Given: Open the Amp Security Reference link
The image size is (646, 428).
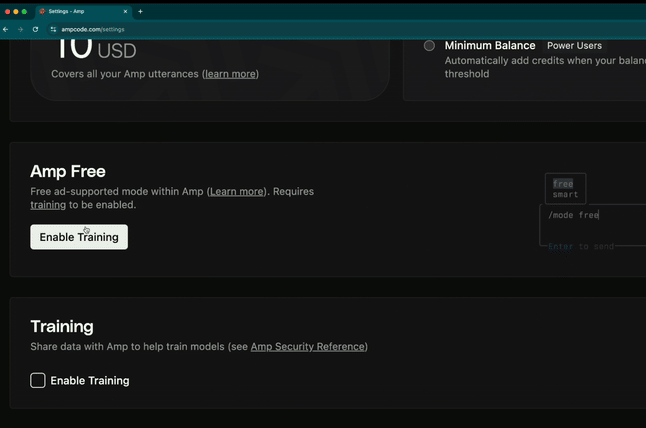Looking at the screenshot, I should [x=308, y=346].
